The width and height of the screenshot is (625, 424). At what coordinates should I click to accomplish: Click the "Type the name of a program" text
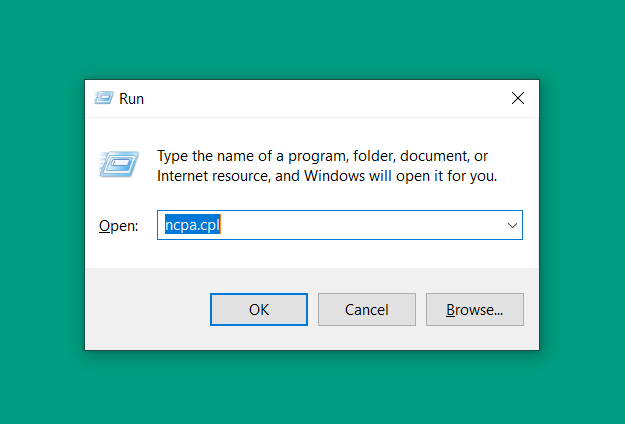[x=248, y=156]
